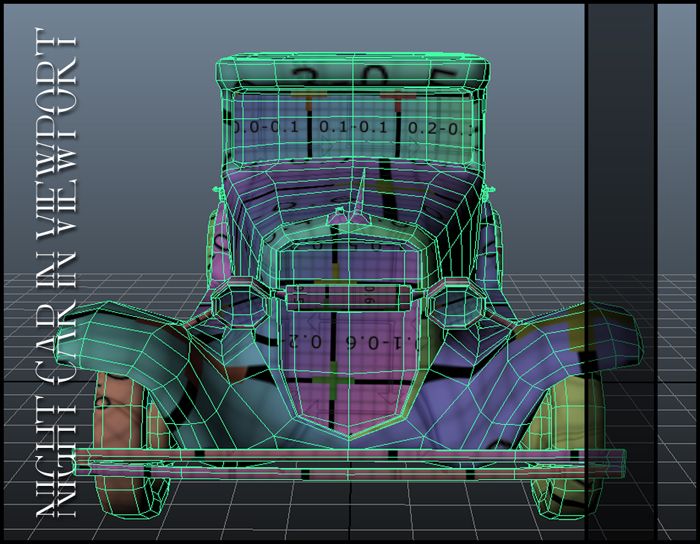Select the front bumper bar mesh

pos(350,464)
